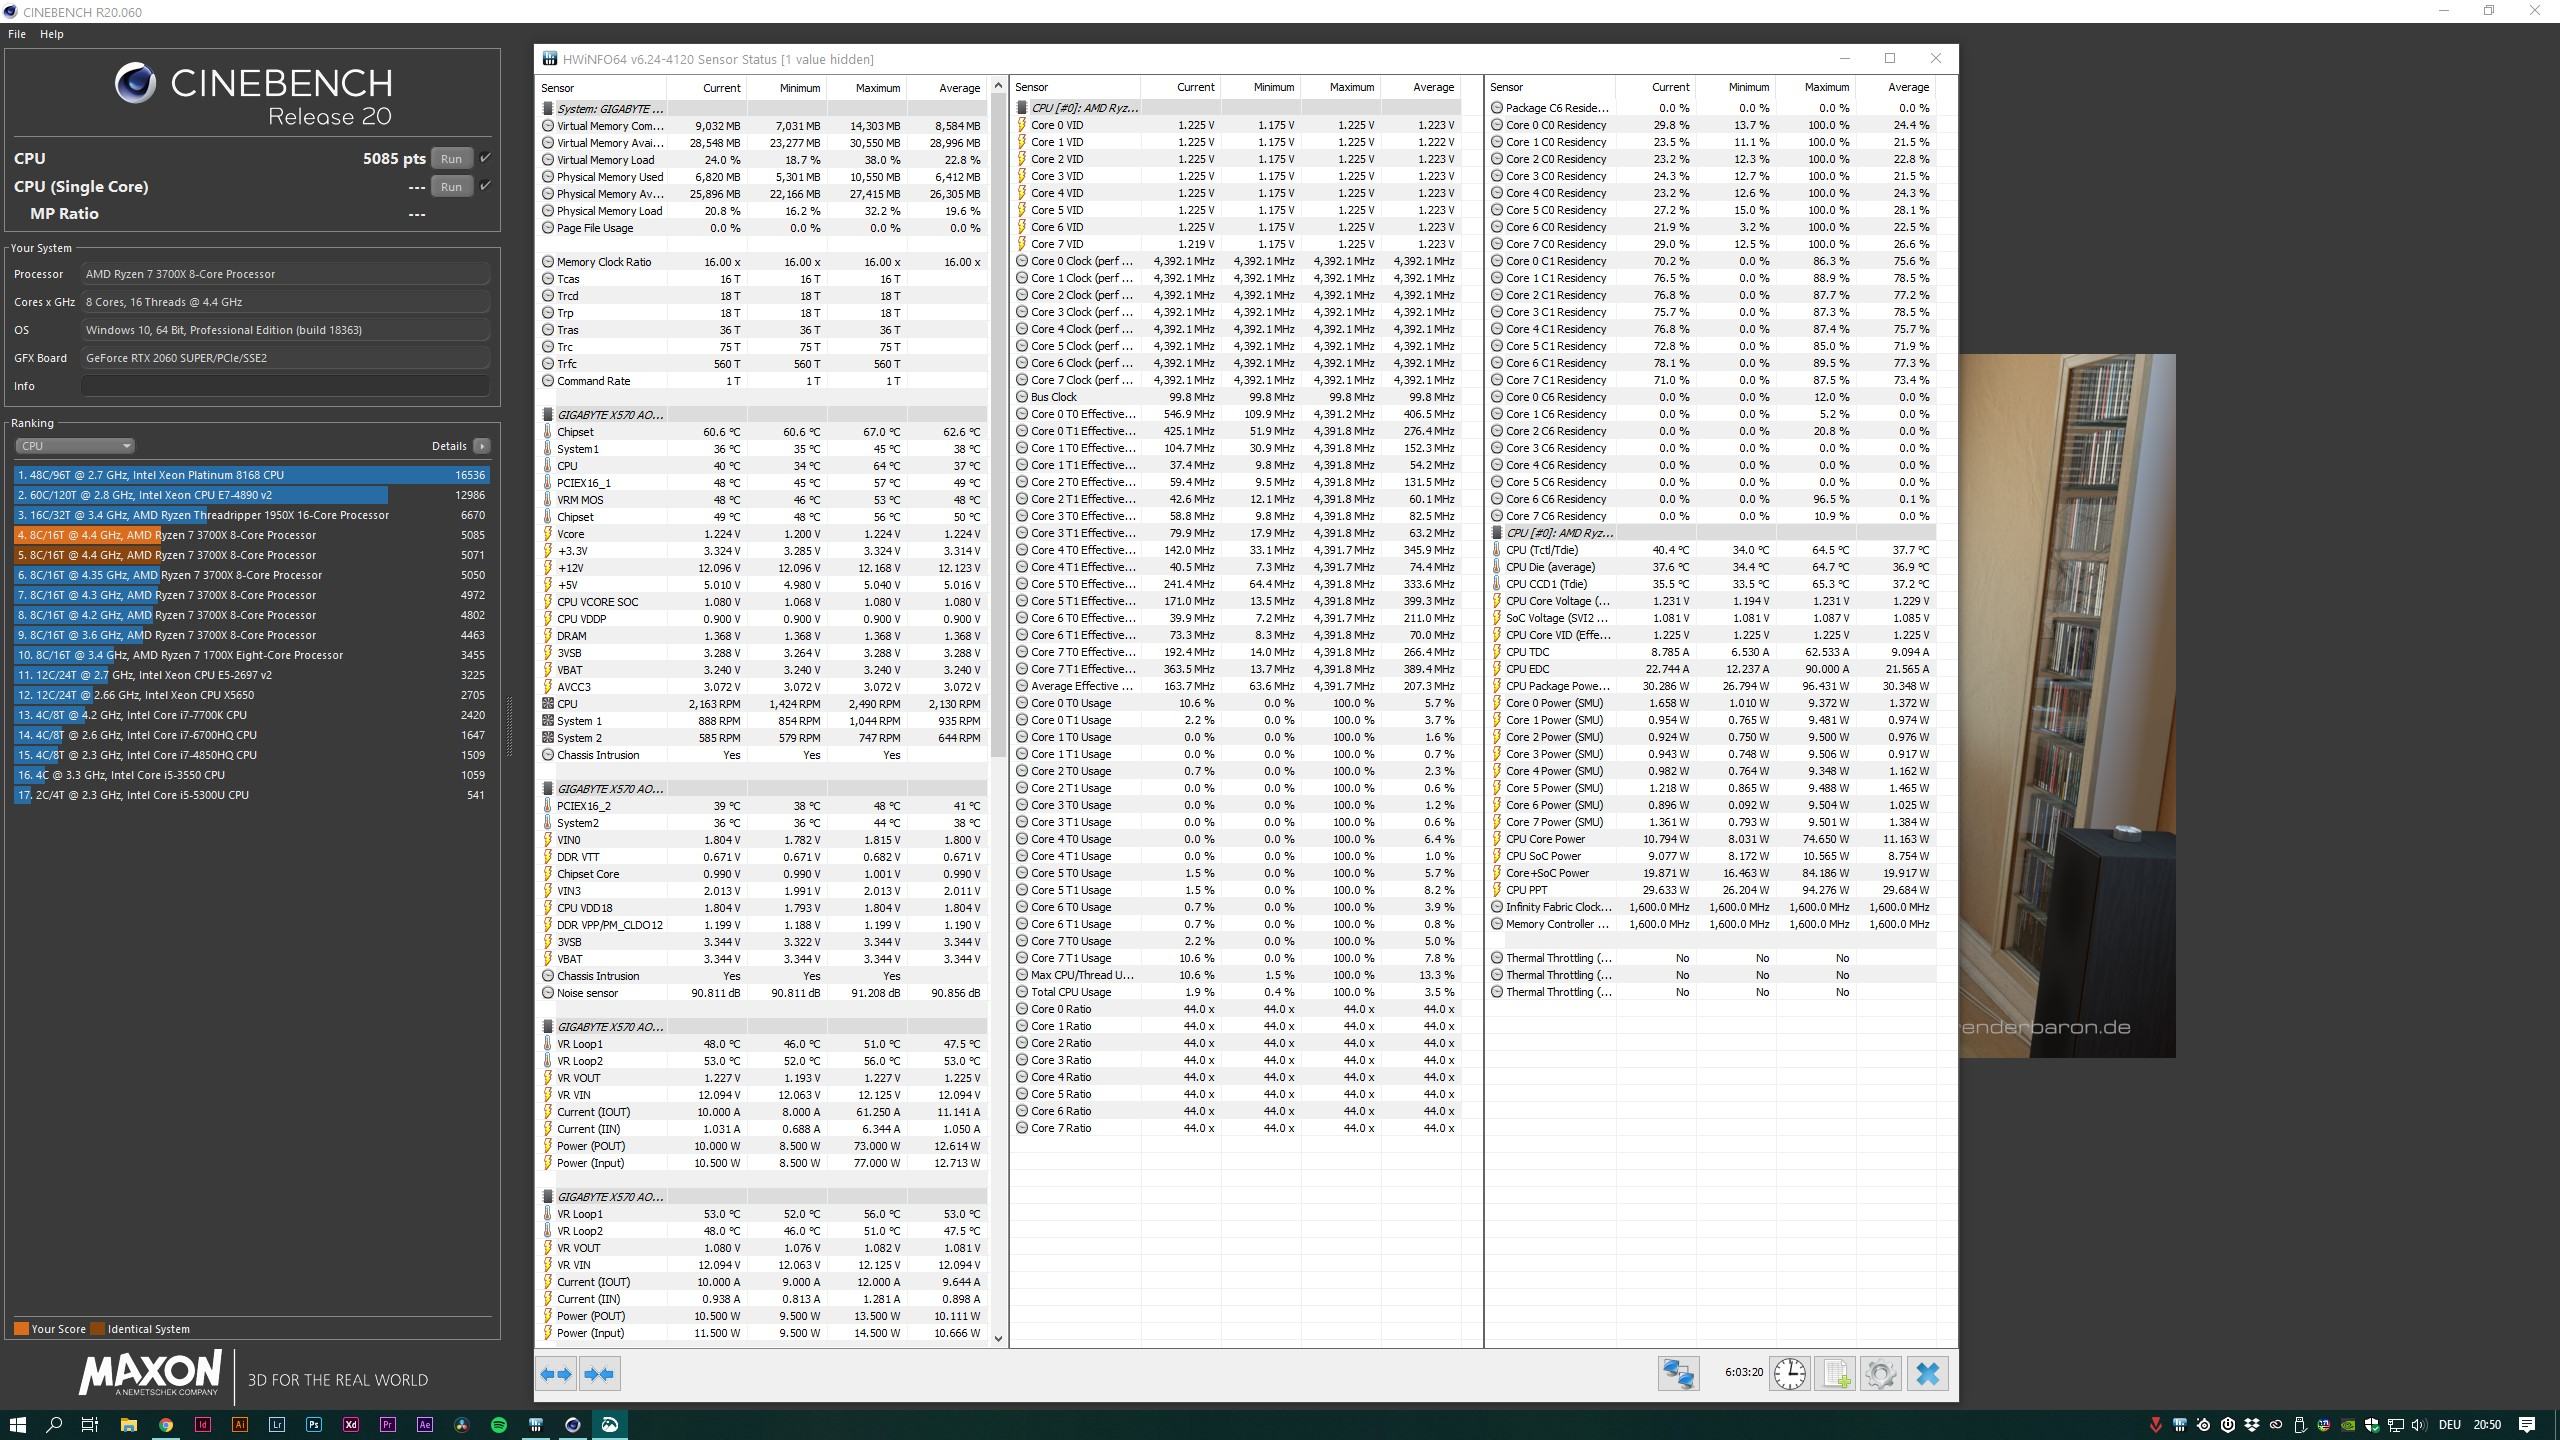Click left sensor panel scrollbar up arrow

coord(998,87)
